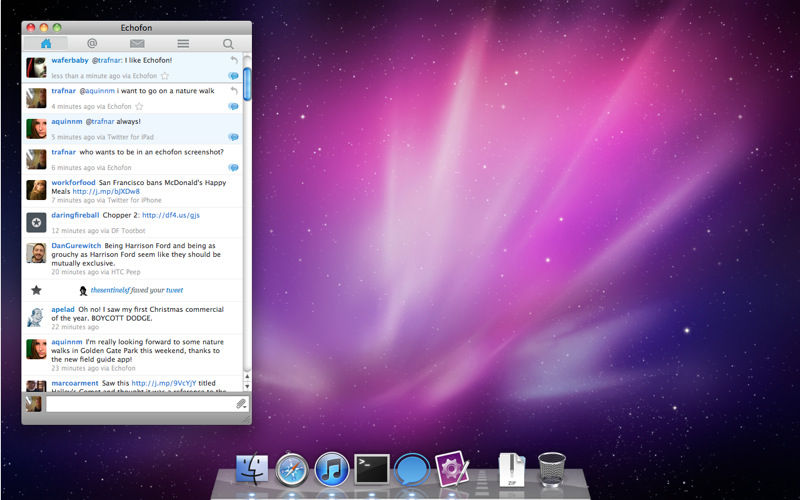Open the http://j.mp/9VcYjY link
The image size is (800, 500).
click(164, 383)
